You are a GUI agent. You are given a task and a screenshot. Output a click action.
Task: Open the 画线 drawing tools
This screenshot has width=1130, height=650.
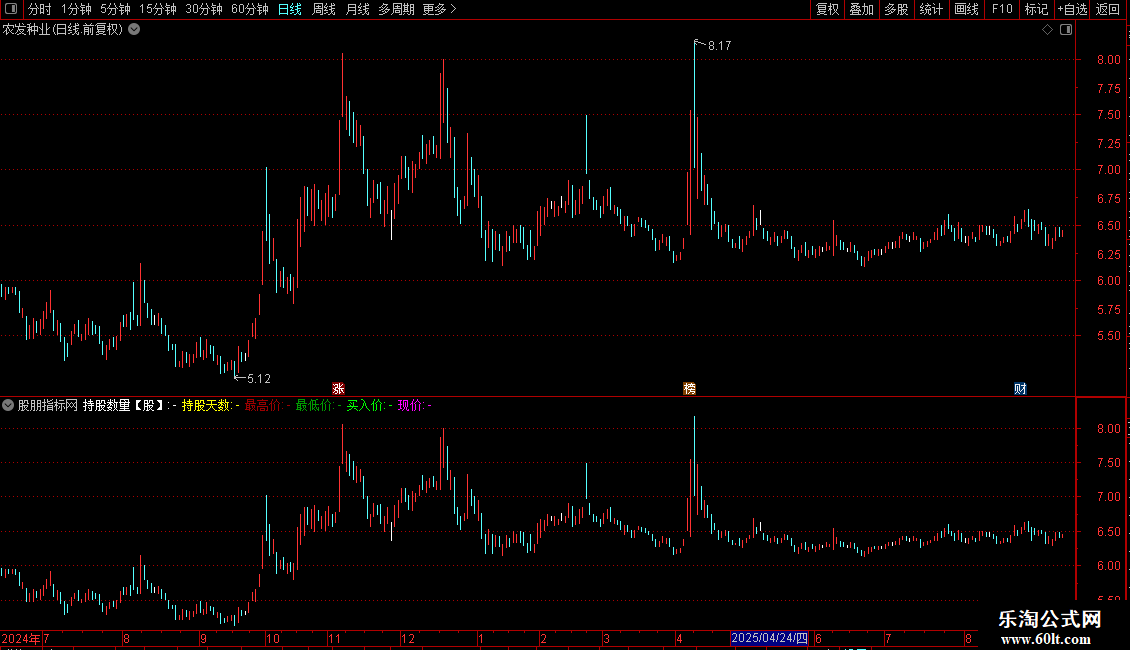point(966,9)
